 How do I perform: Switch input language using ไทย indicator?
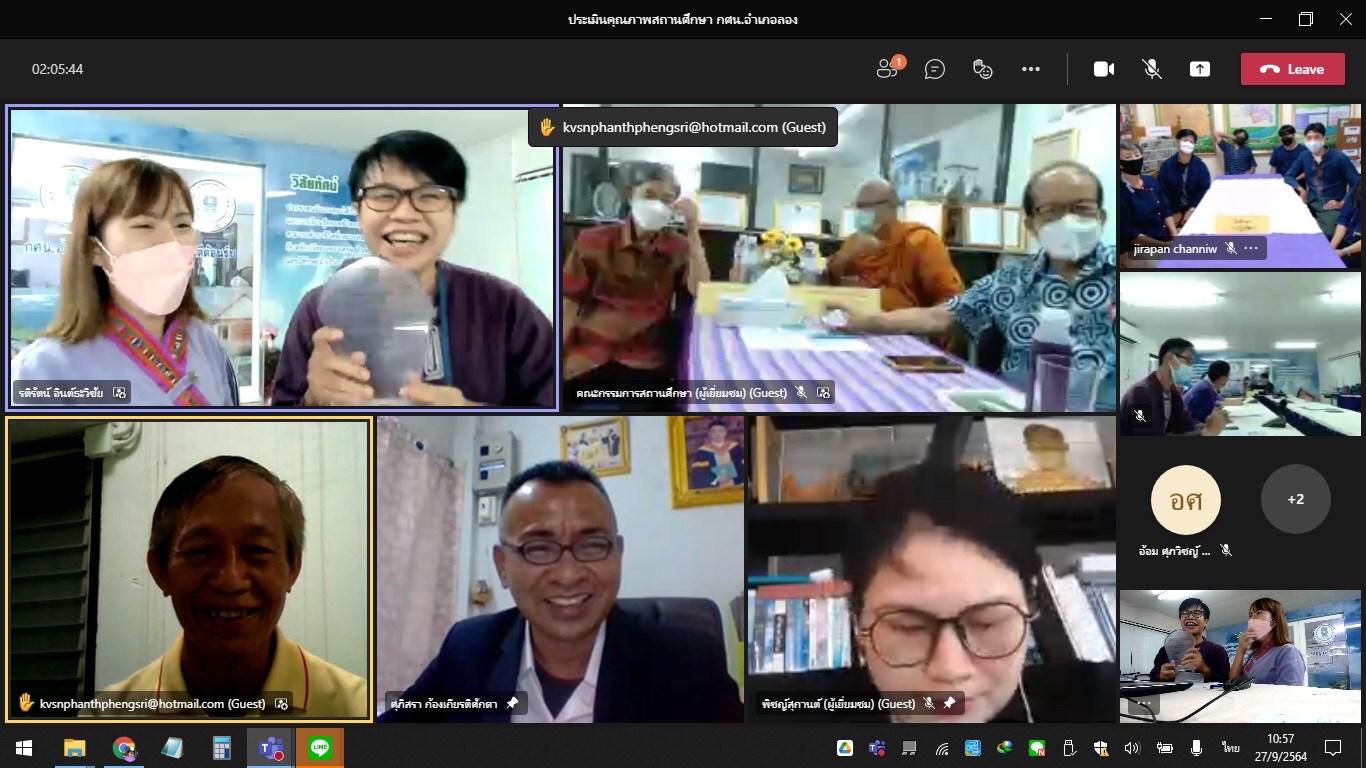click(1230, 748)
